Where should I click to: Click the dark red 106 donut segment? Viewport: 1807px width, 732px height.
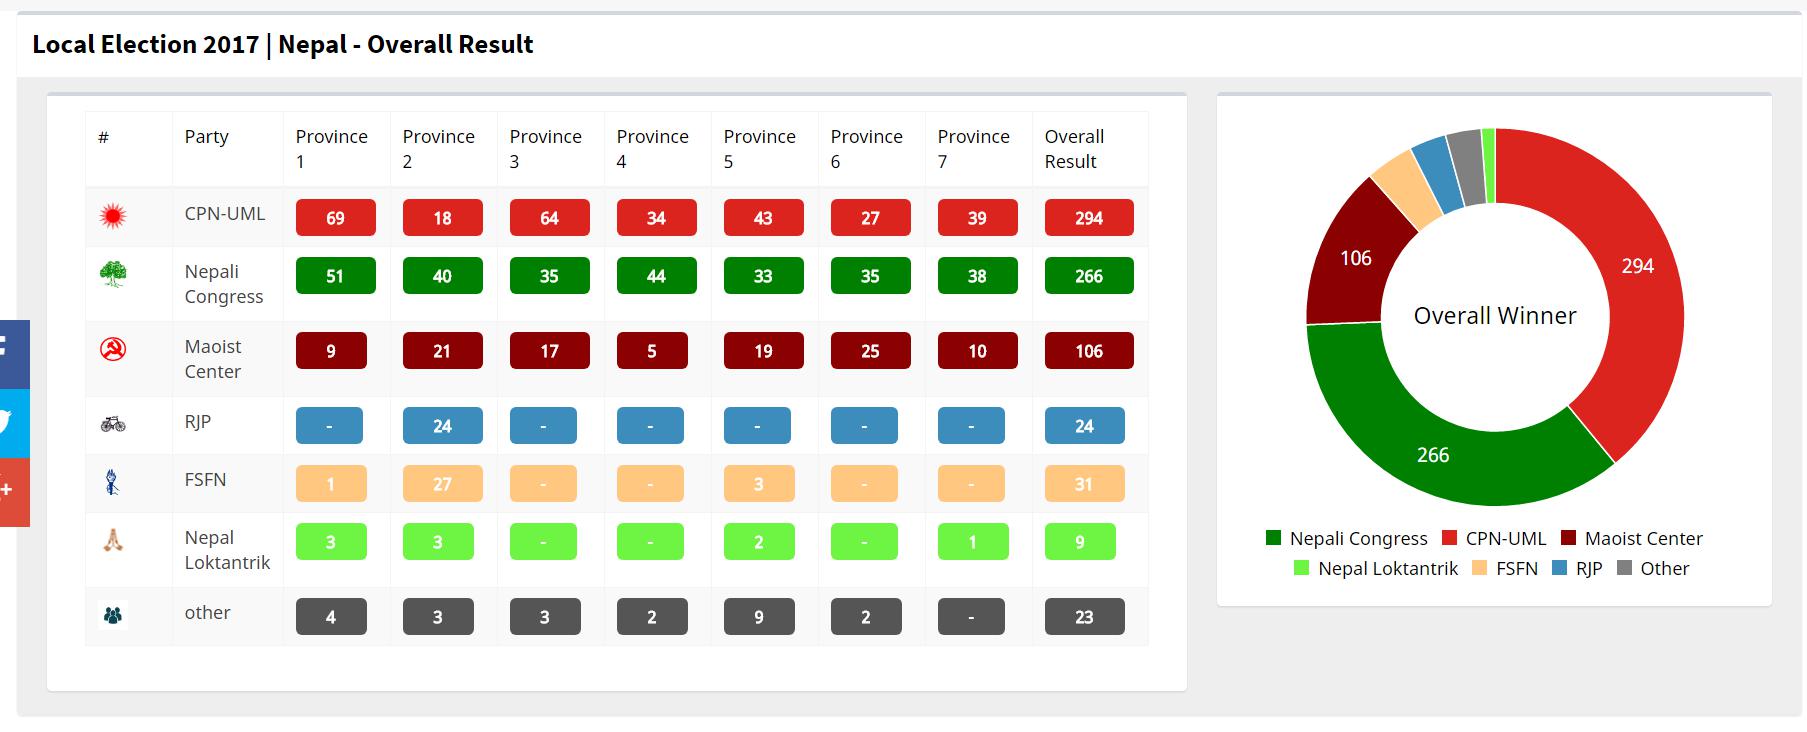coord(1356,258)
